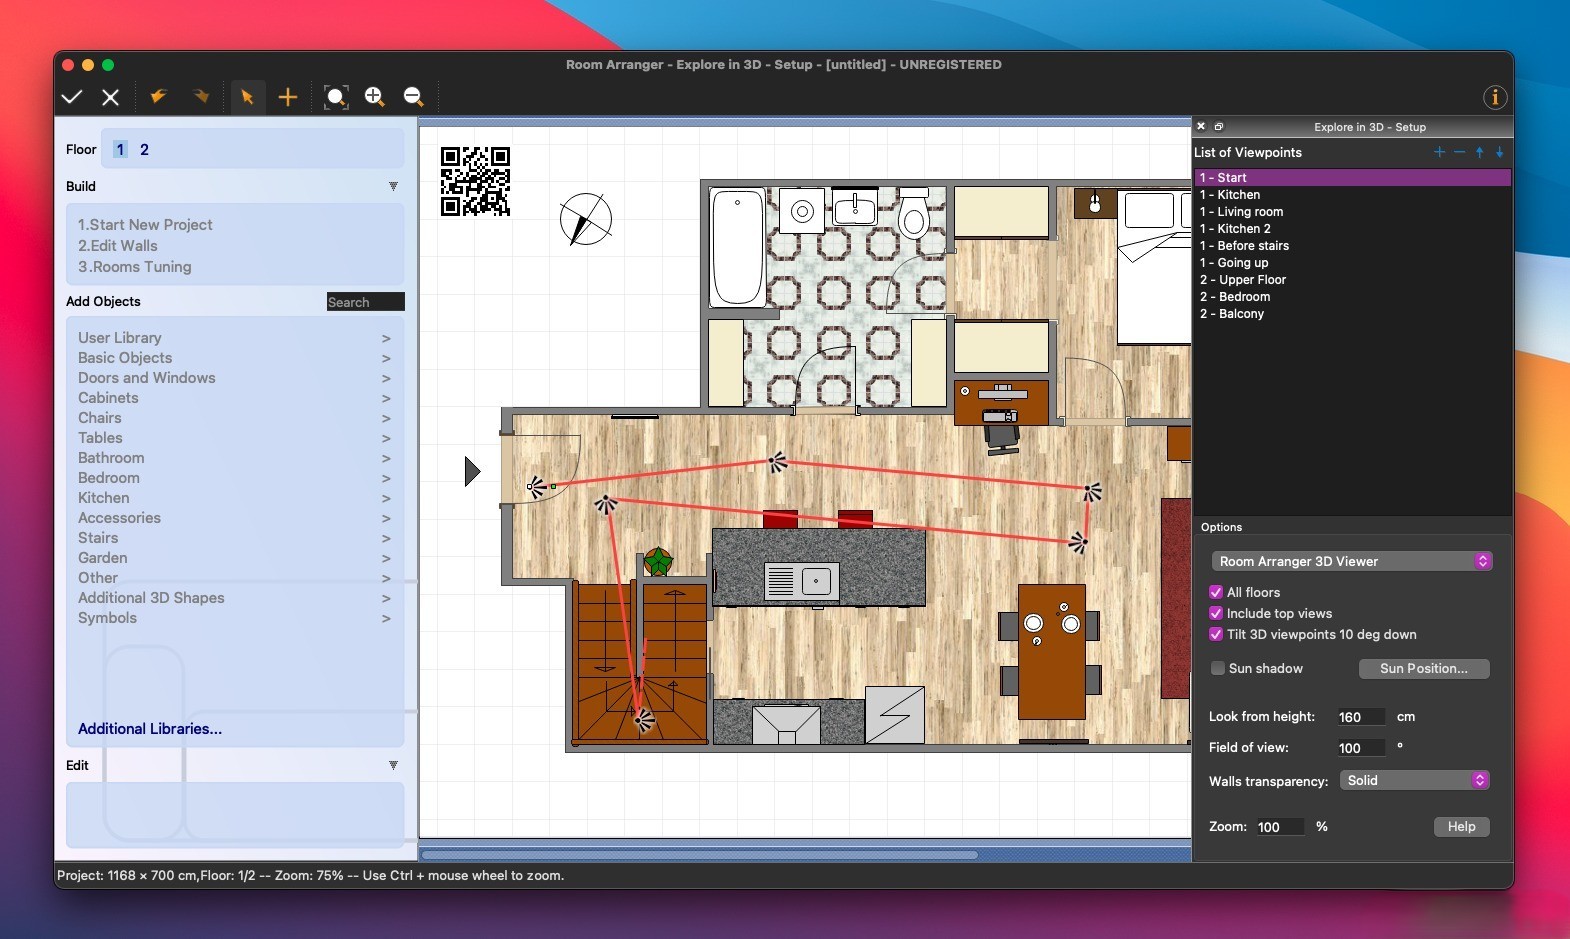Enable the Sun shadow checkbox
Viewport: 1570px width, 939px height.
(x=1218, y=668)
